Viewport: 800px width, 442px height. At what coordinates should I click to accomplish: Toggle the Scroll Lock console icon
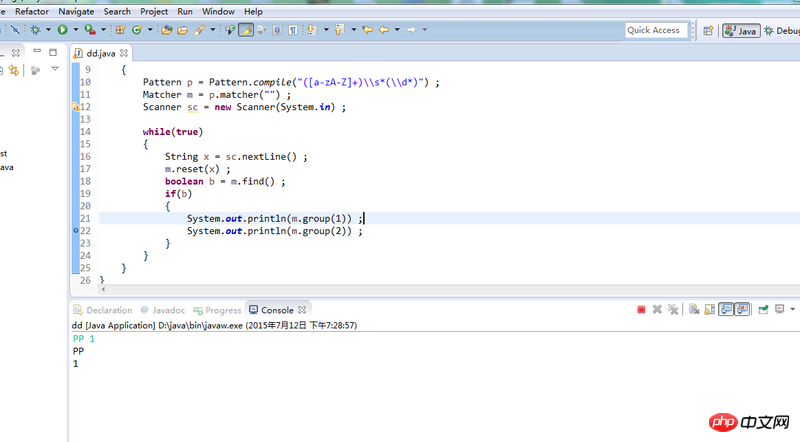[x=710, y=309]
